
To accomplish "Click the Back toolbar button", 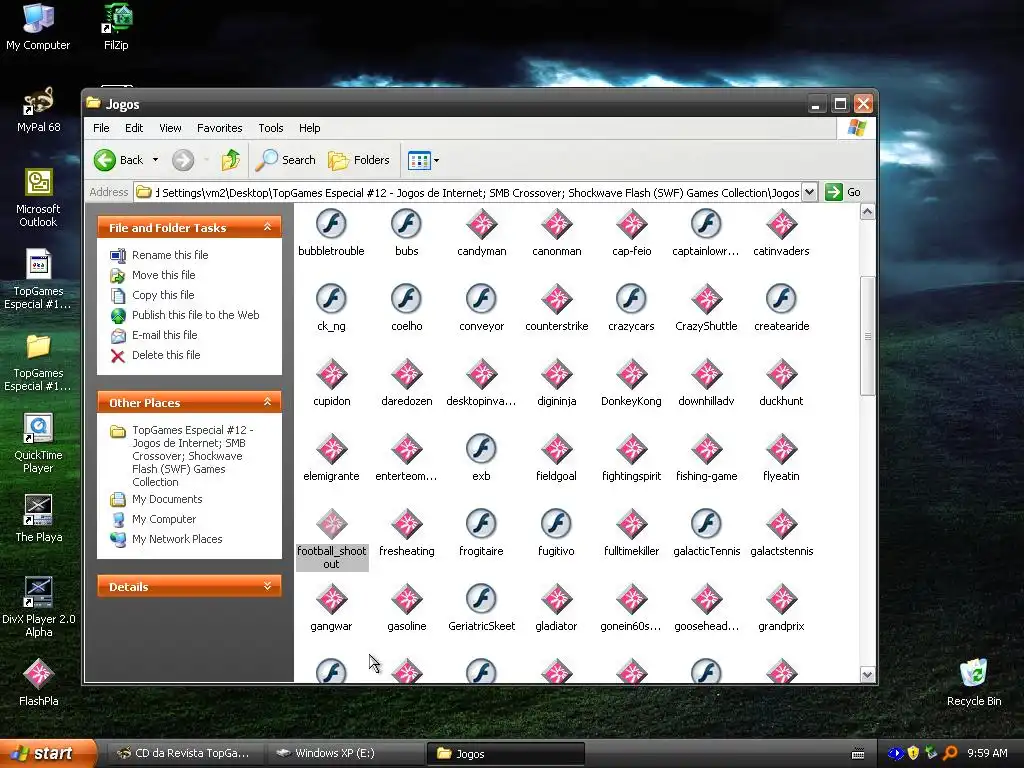I will pyautogui.click(x=119, y=160).
